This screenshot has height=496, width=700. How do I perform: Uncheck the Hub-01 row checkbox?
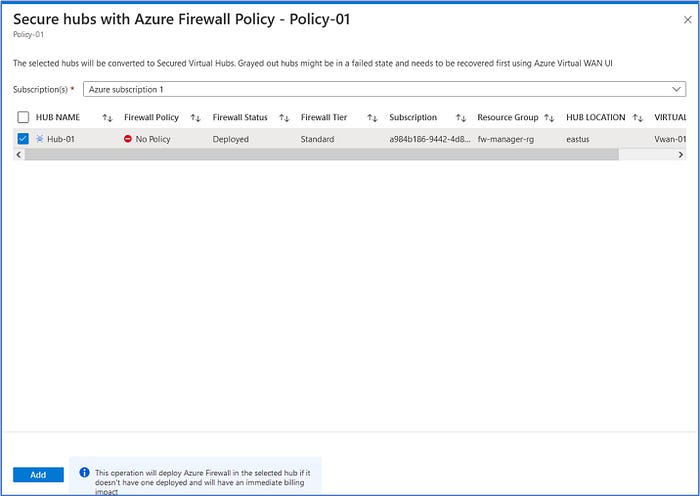point(23,139)
